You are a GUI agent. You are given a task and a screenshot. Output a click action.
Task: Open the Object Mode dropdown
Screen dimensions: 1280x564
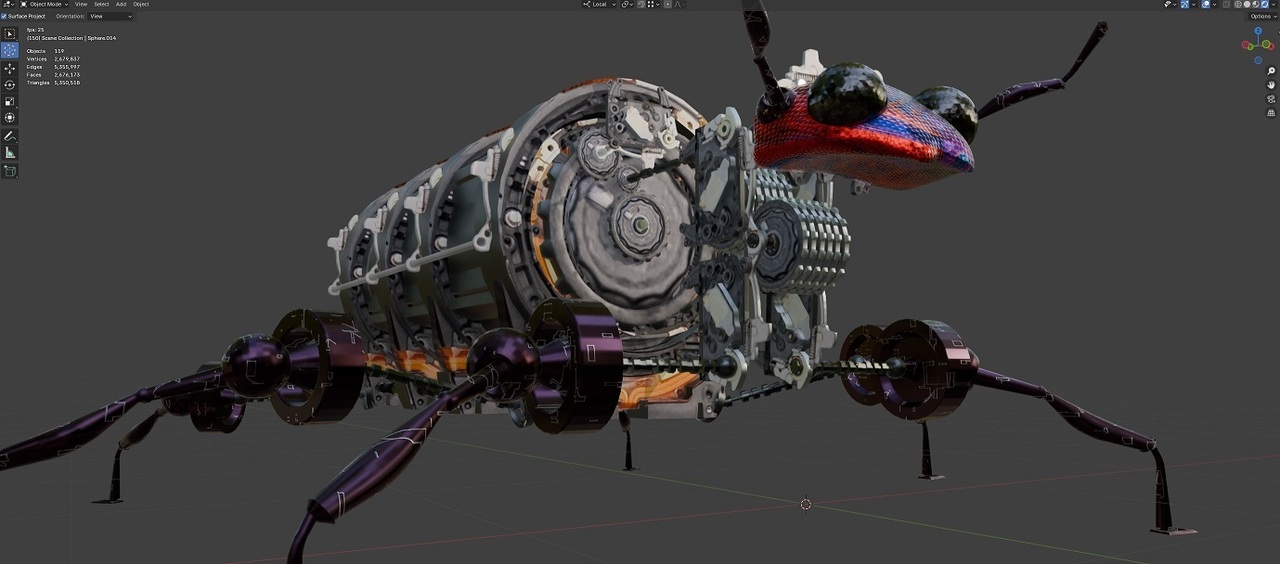44,4
